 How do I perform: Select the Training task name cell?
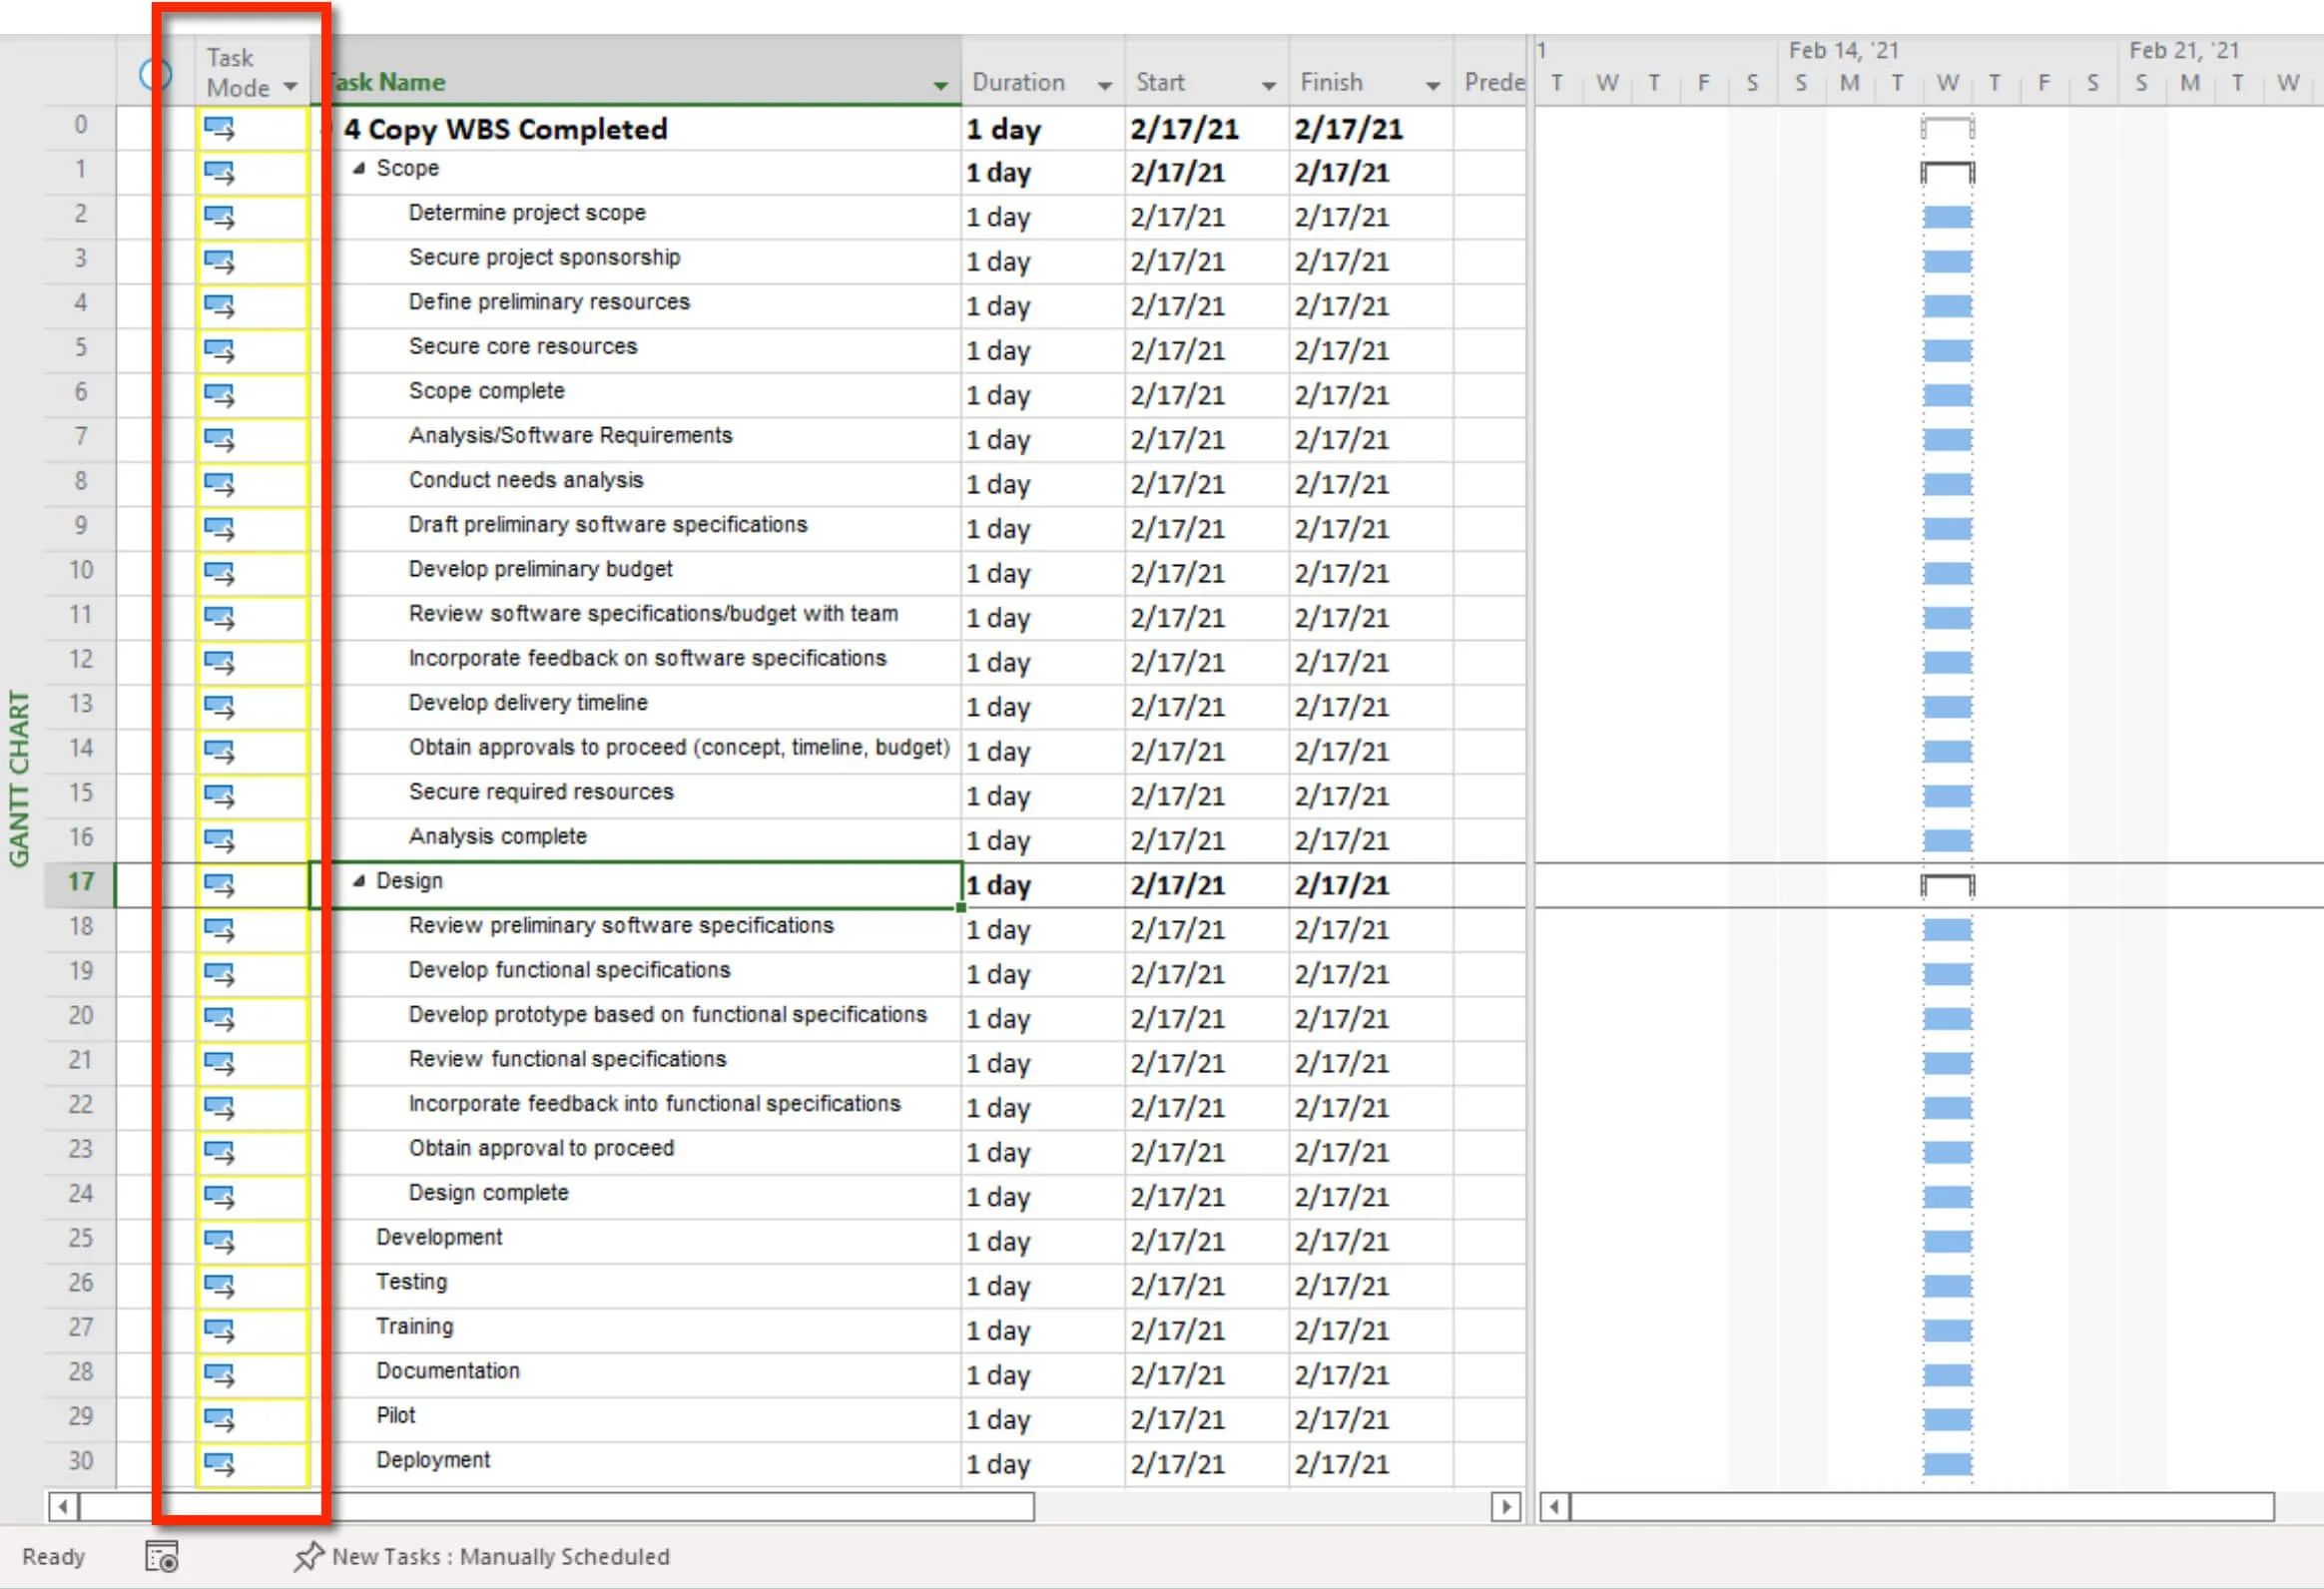coord(414,1326)
